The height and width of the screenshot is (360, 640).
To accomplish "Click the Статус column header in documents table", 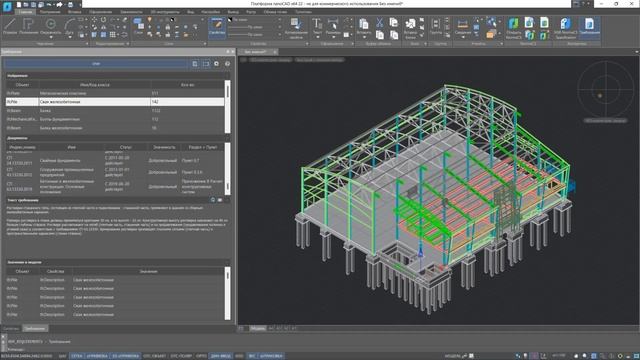I will [126, 147].
